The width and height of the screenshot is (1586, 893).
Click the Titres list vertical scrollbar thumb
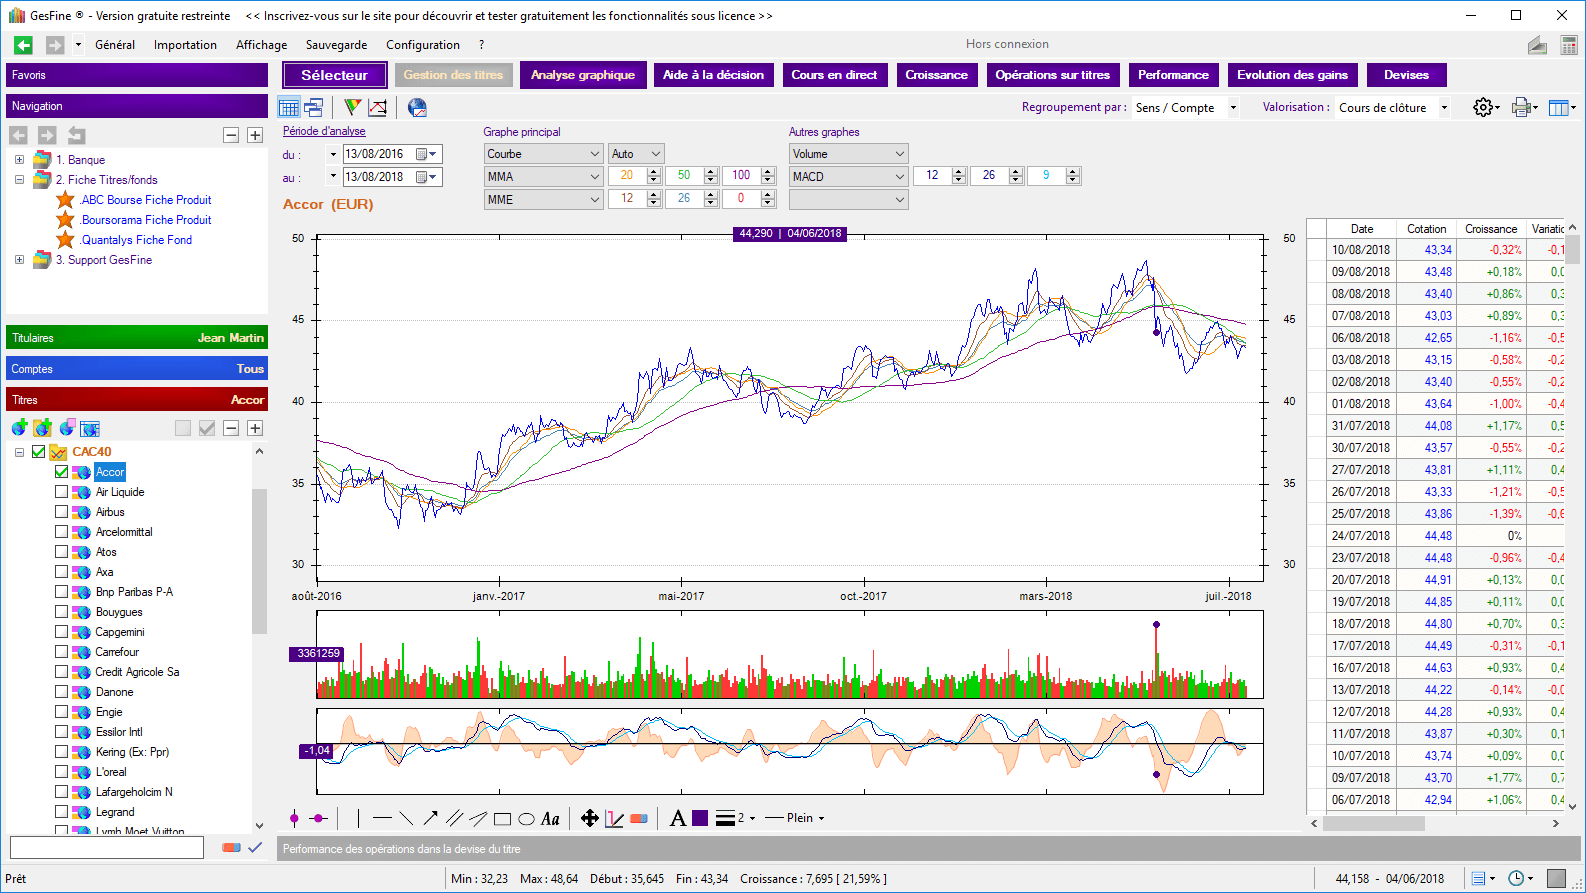click(x=259, y=561)
